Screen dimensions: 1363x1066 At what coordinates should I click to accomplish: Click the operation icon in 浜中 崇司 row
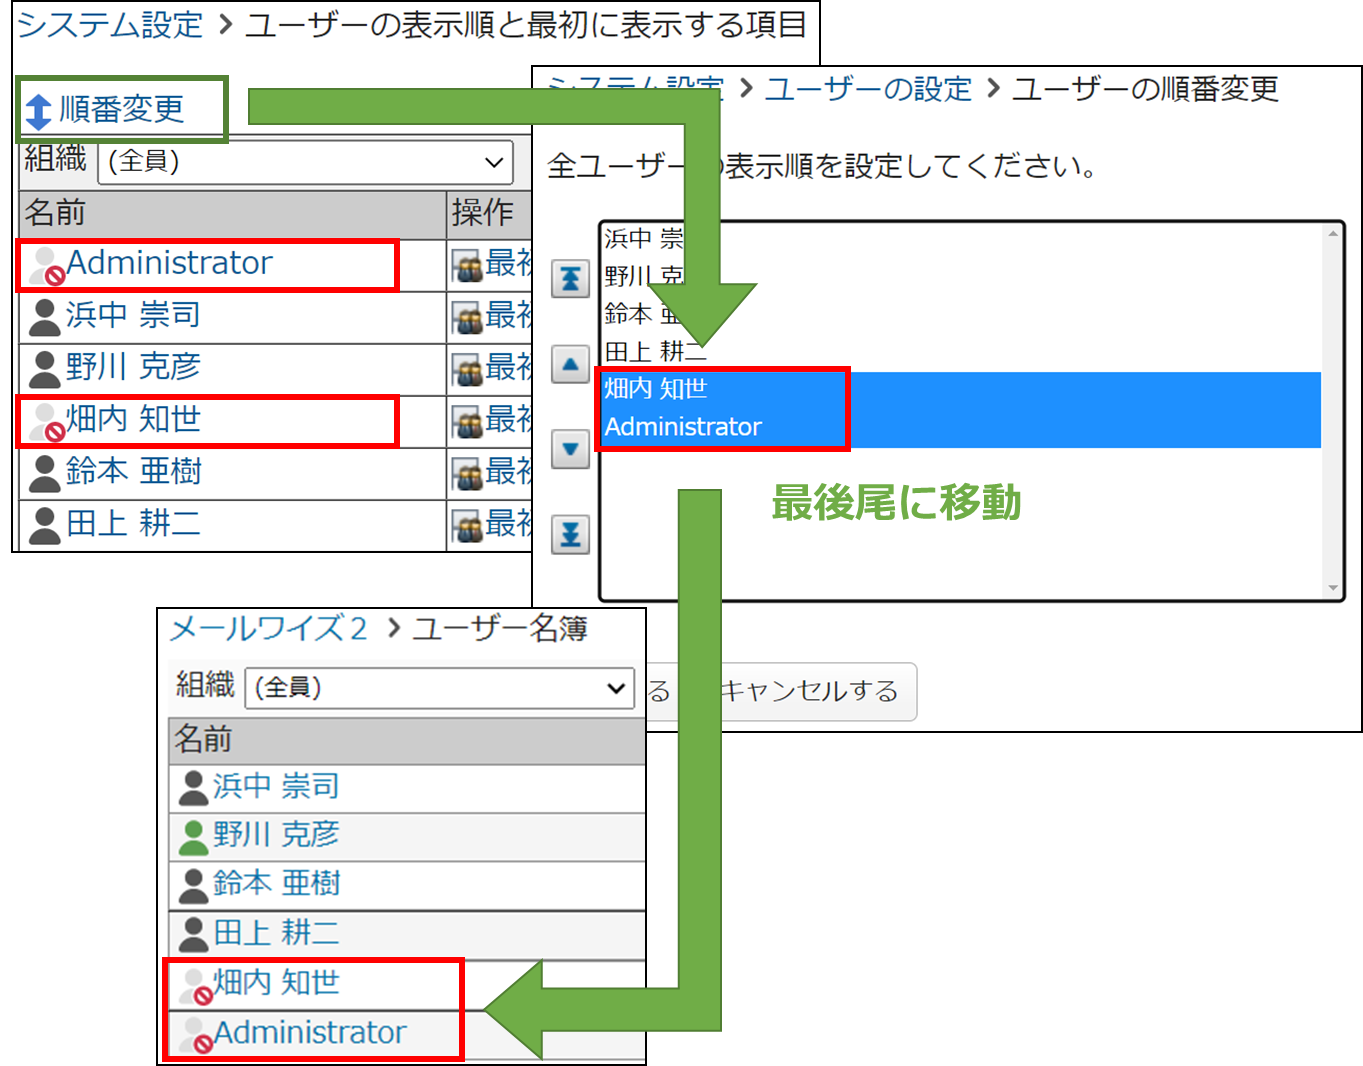pos(467,318)
